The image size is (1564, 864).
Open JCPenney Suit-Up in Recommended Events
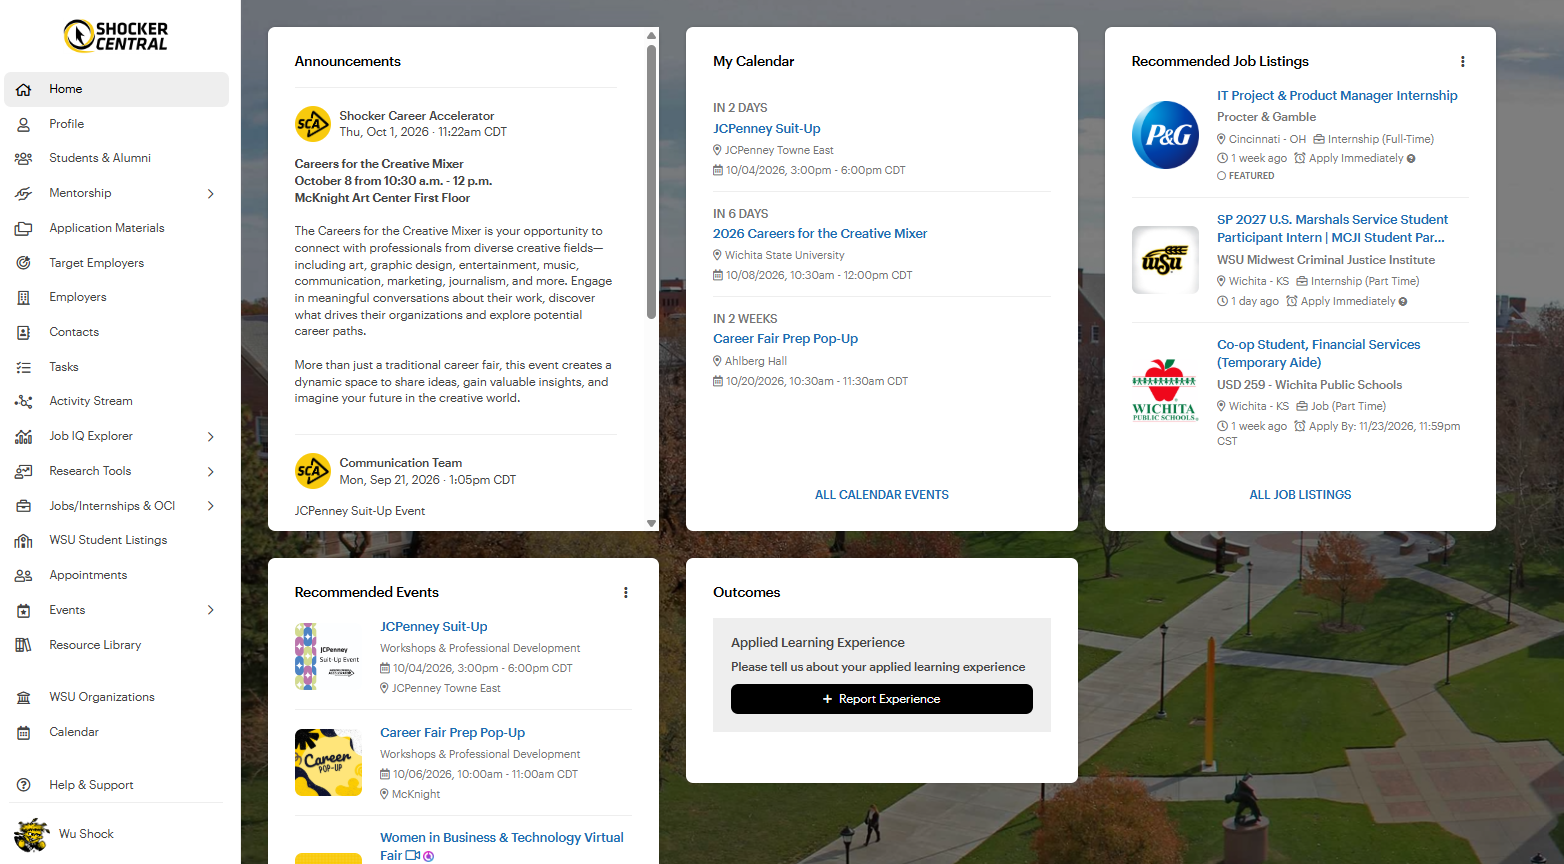(x=434, y=627)
